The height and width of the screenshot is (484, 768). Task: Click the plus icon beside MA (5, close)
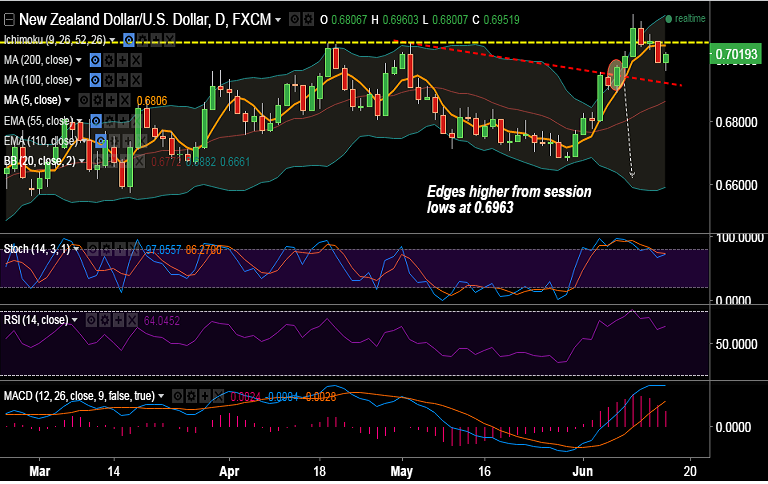click(x=111, y=100)
